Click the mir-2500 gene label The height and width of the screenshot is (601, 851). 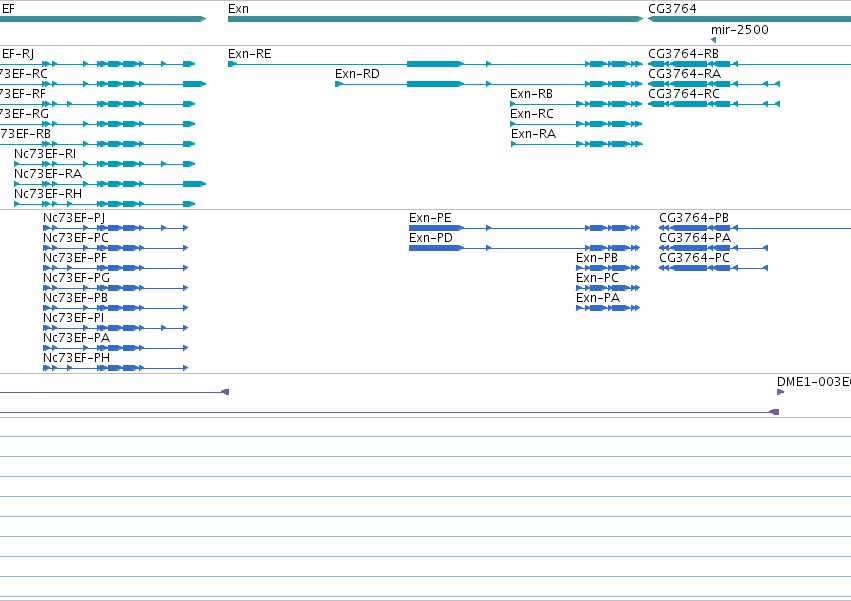(x=740, y=29)
